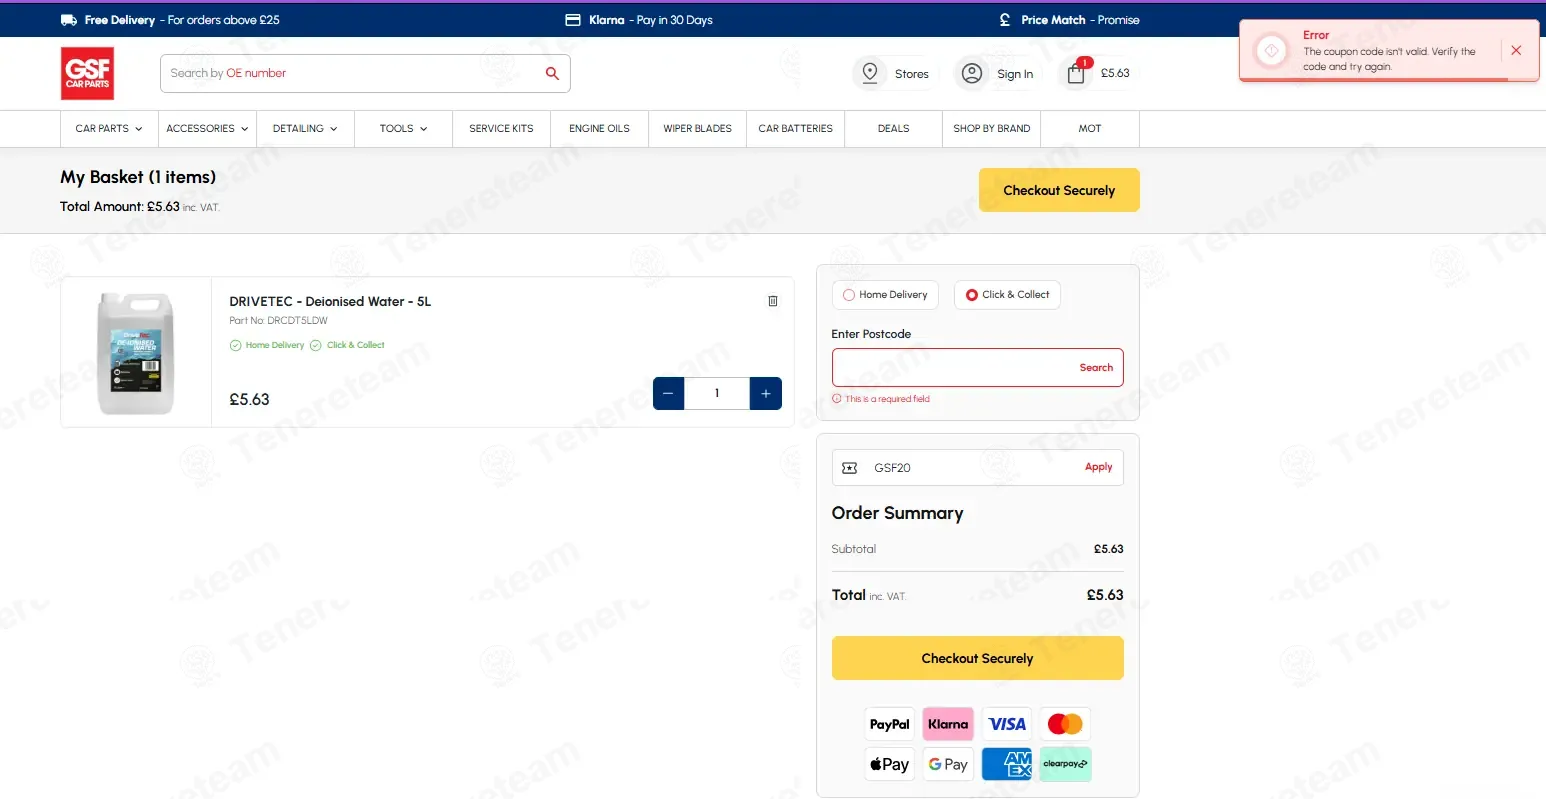The image size is (1546, 799).
Task: Open the Engine Oils category
Action: (x=599, y=129)
